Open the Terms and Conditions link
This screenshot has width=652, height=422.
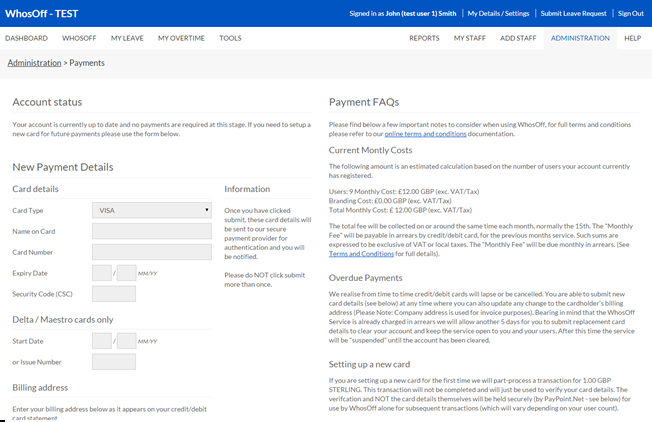pos(361,254)
